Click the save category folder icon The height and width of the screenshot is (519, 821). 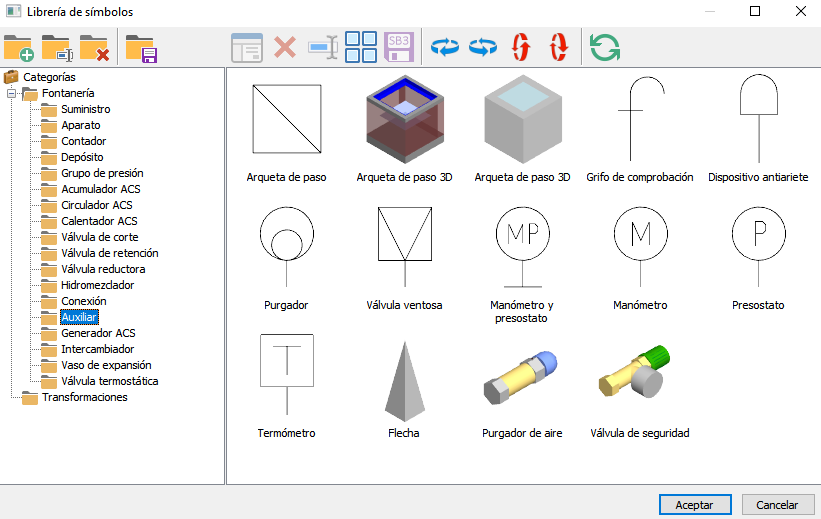[x=141, y=48]
